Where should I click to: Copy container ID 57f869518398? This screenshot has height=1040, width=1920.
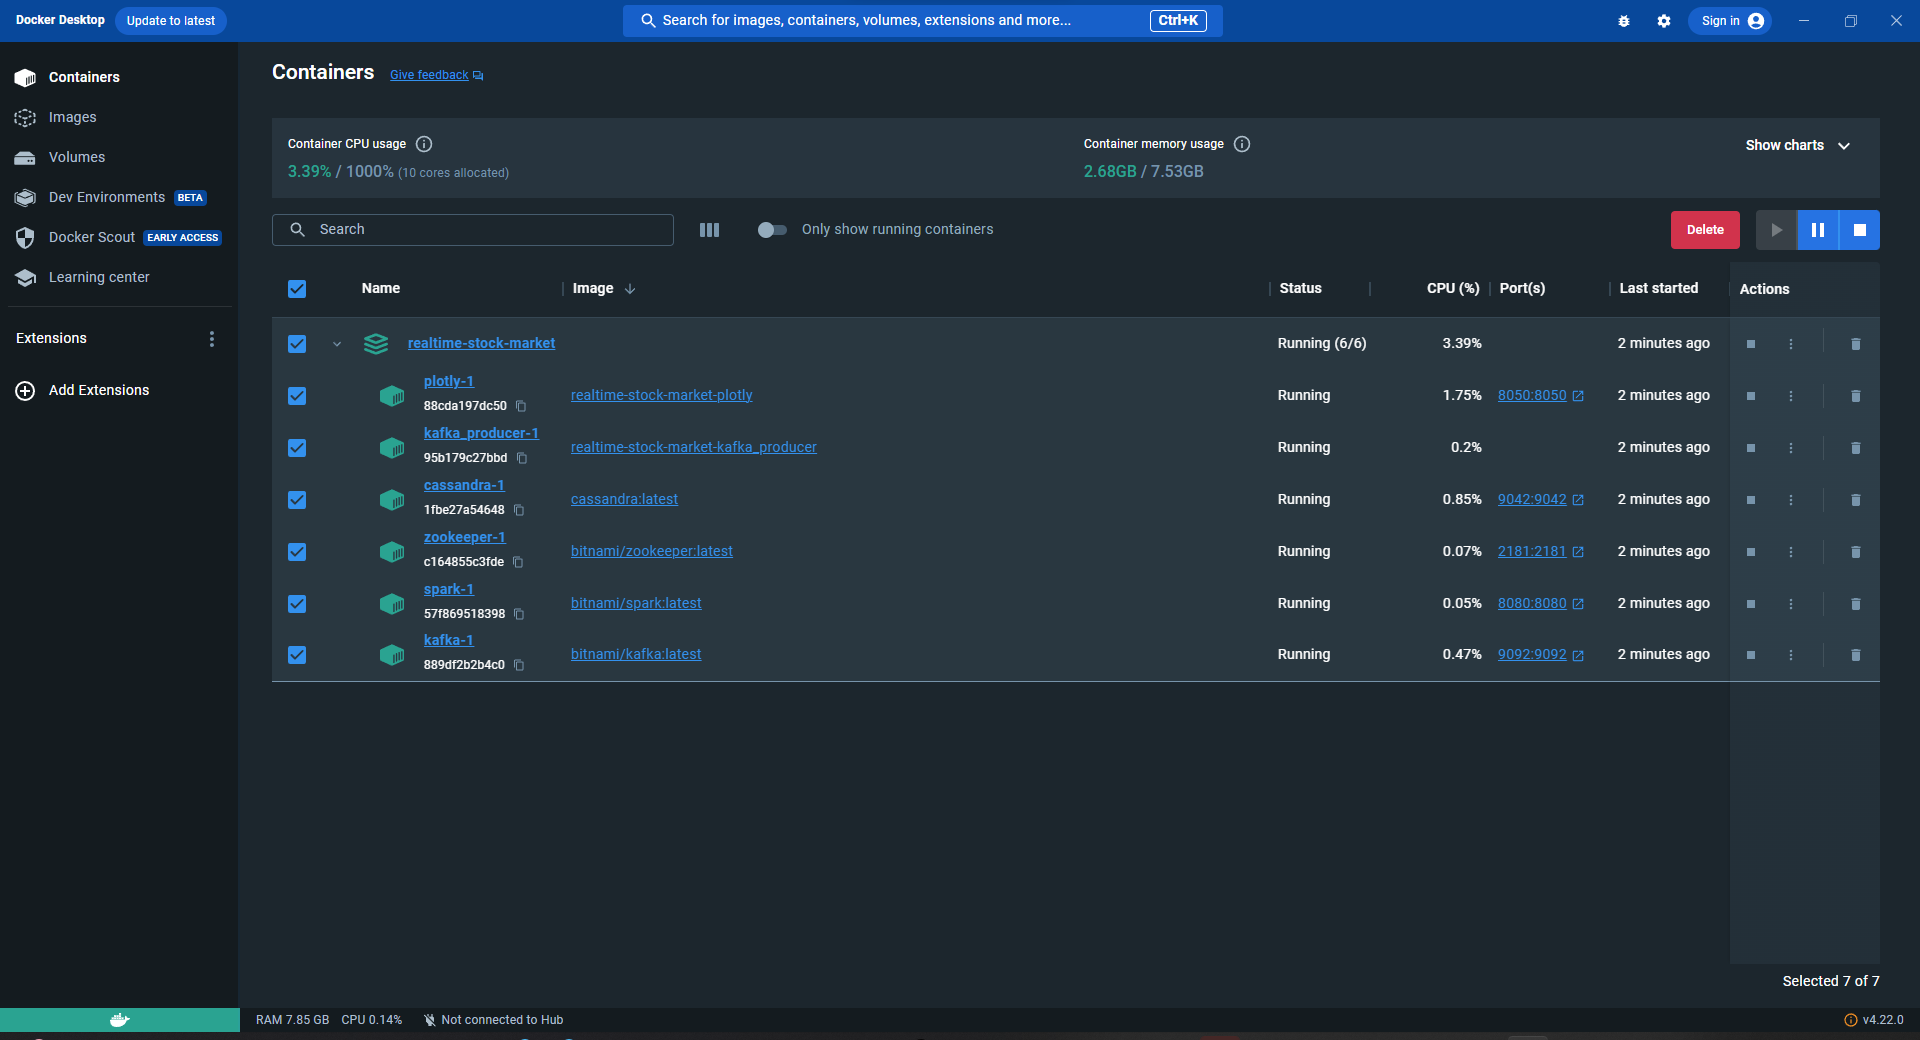[x=519, y=614]
